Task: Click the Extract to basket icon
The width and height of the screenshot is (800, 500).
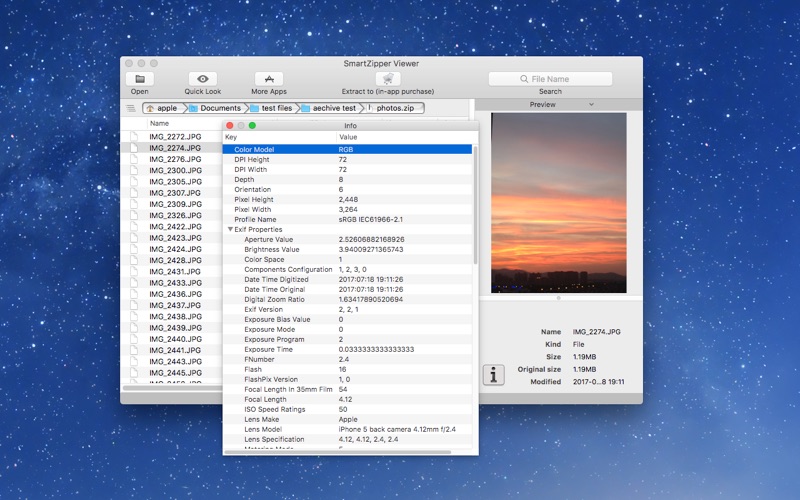Action: pyautogui.click(x=387, y=79)
